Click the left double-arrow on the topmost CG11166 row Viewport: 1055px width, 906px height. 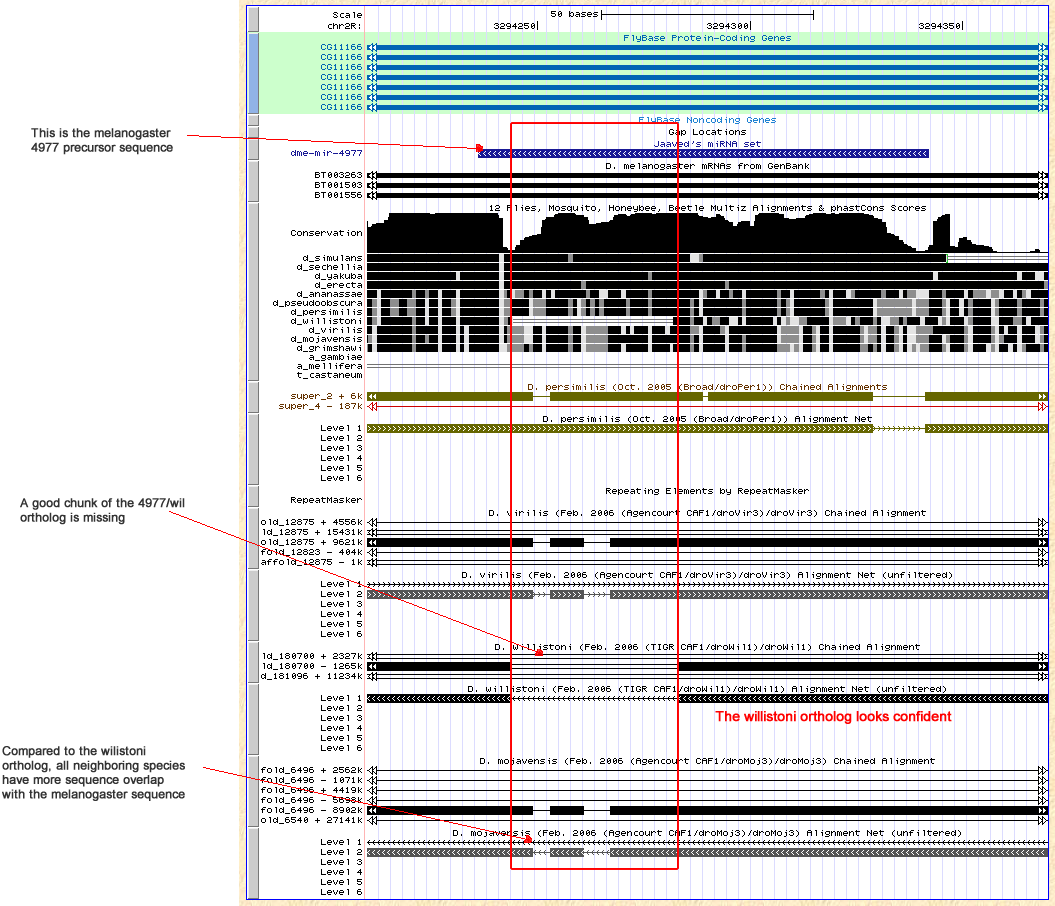tap(372, 47)
